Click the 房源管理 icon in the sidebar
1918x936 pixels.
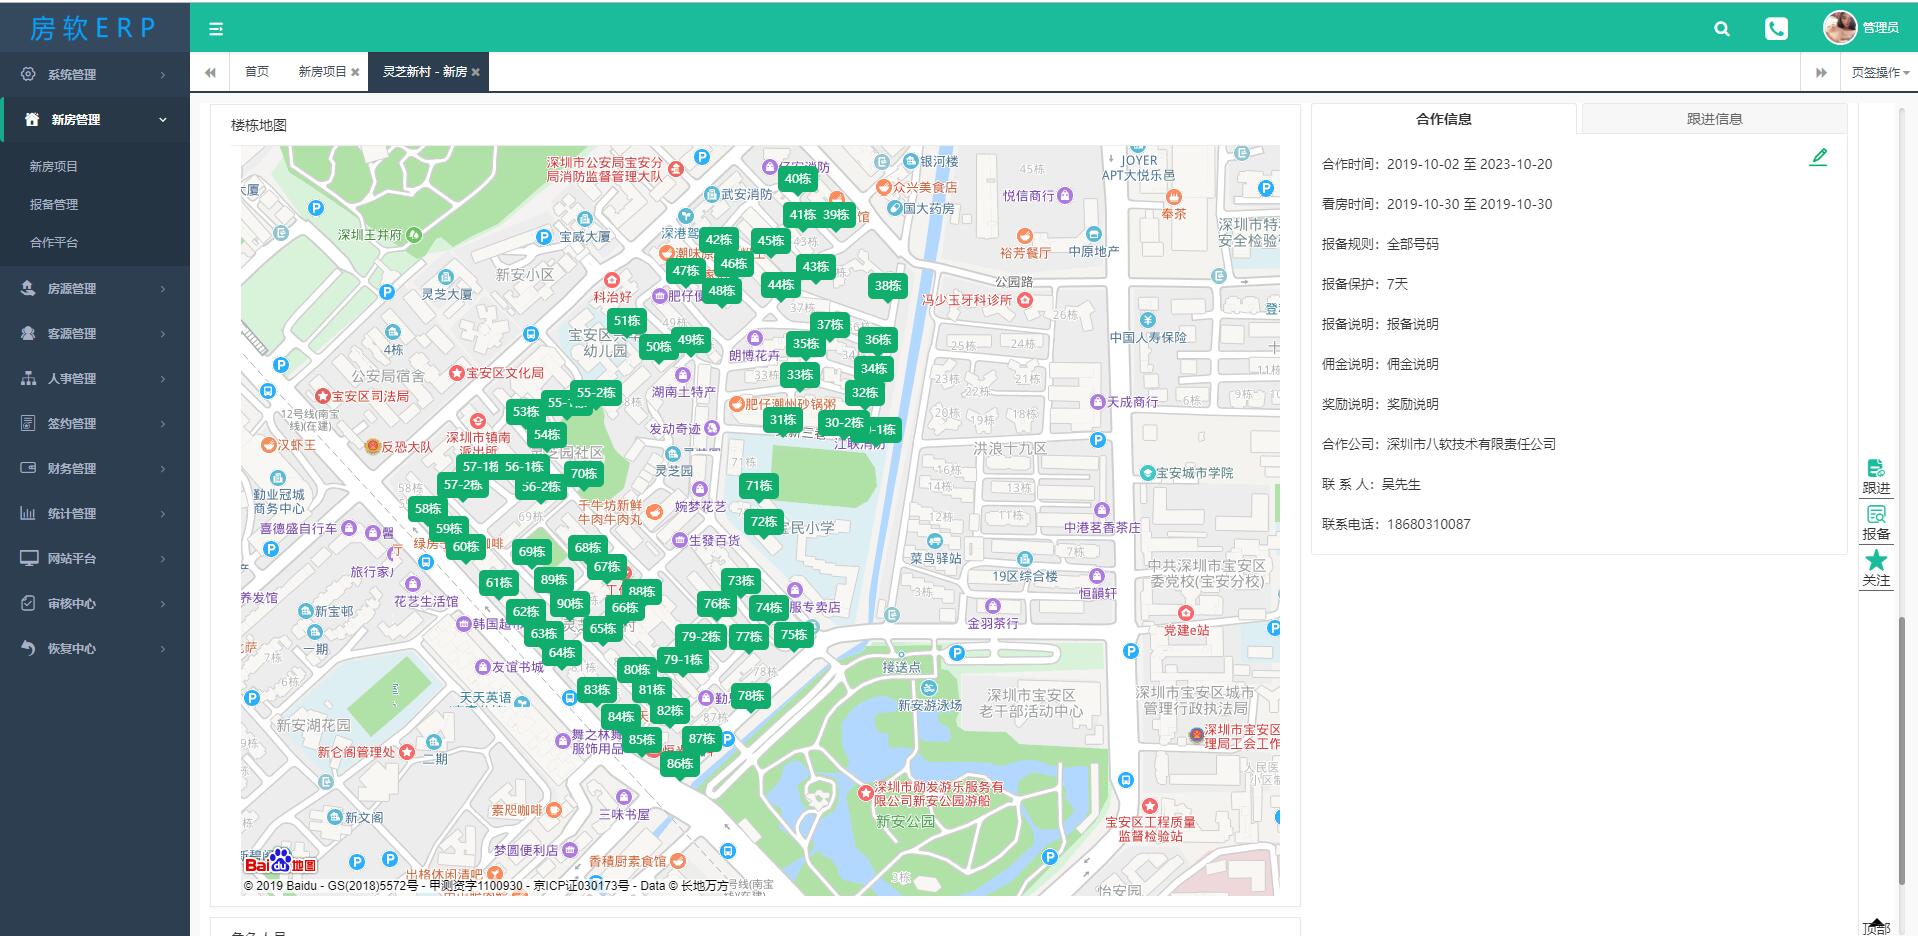28,288
